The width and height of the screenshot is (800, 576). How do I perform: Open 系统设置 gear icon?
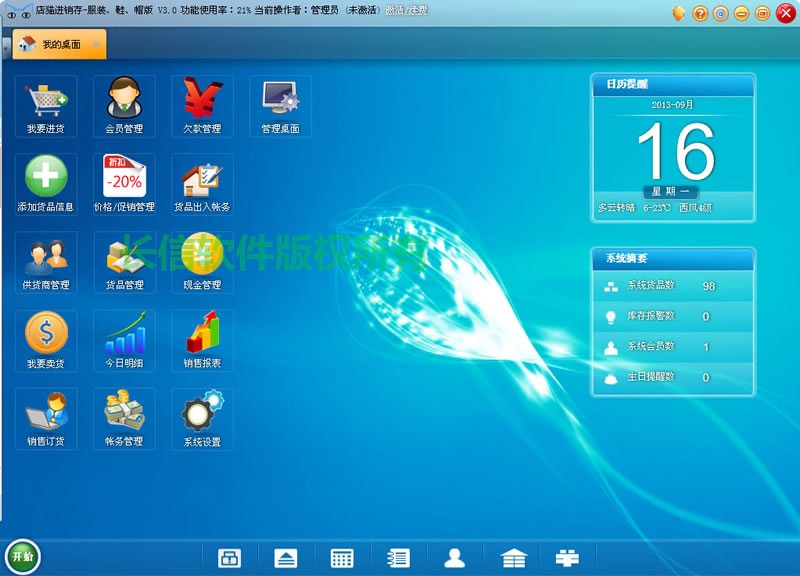click(202, 419)
